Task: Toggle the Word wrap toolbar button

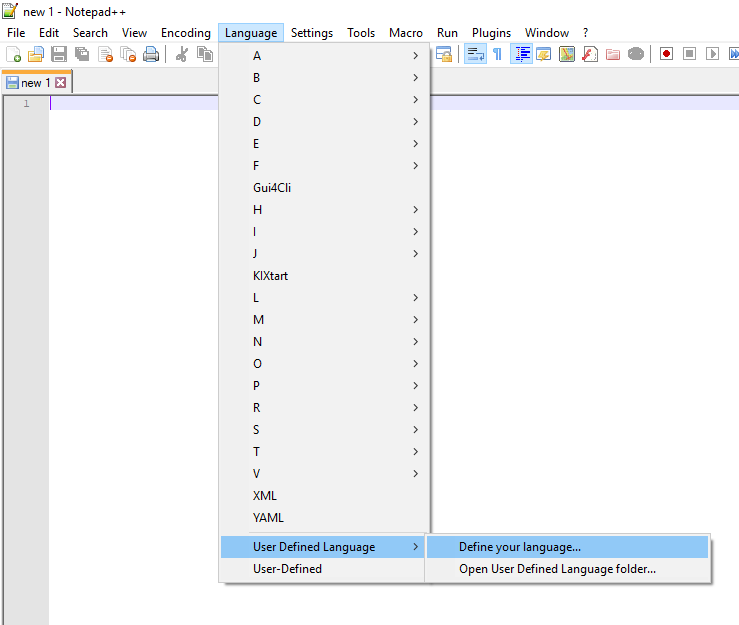Action: [475, 54]
